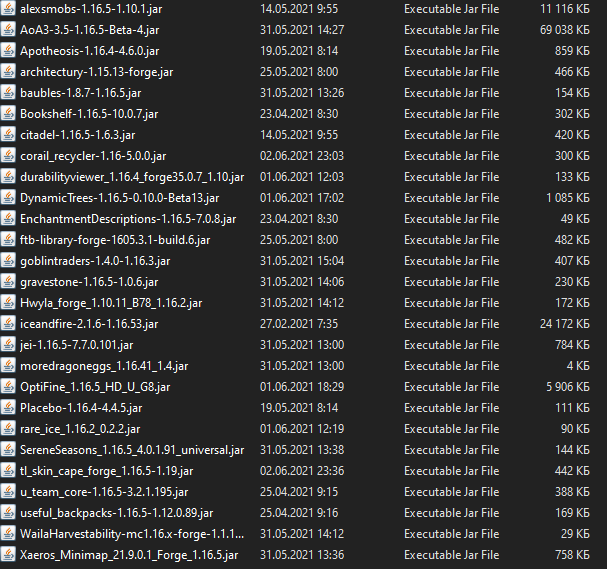Click the 69 038 КБ size value
This screenshot has width=607, height=569.
pos(565,30)
